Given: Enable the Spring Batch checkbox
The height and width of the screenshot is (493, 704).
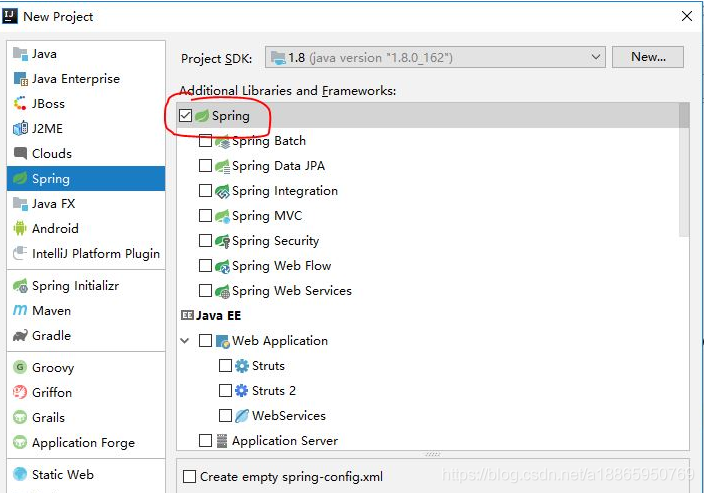Looking at the screenshot, I should [205, 141].
